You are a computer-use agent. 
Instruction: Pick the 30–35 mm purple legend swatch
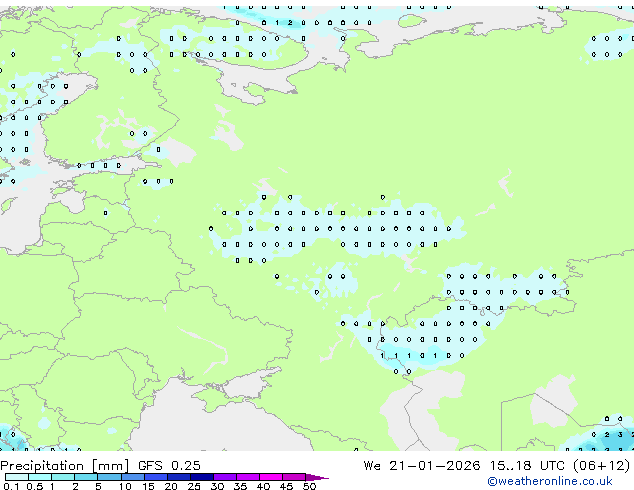point(225,477)
